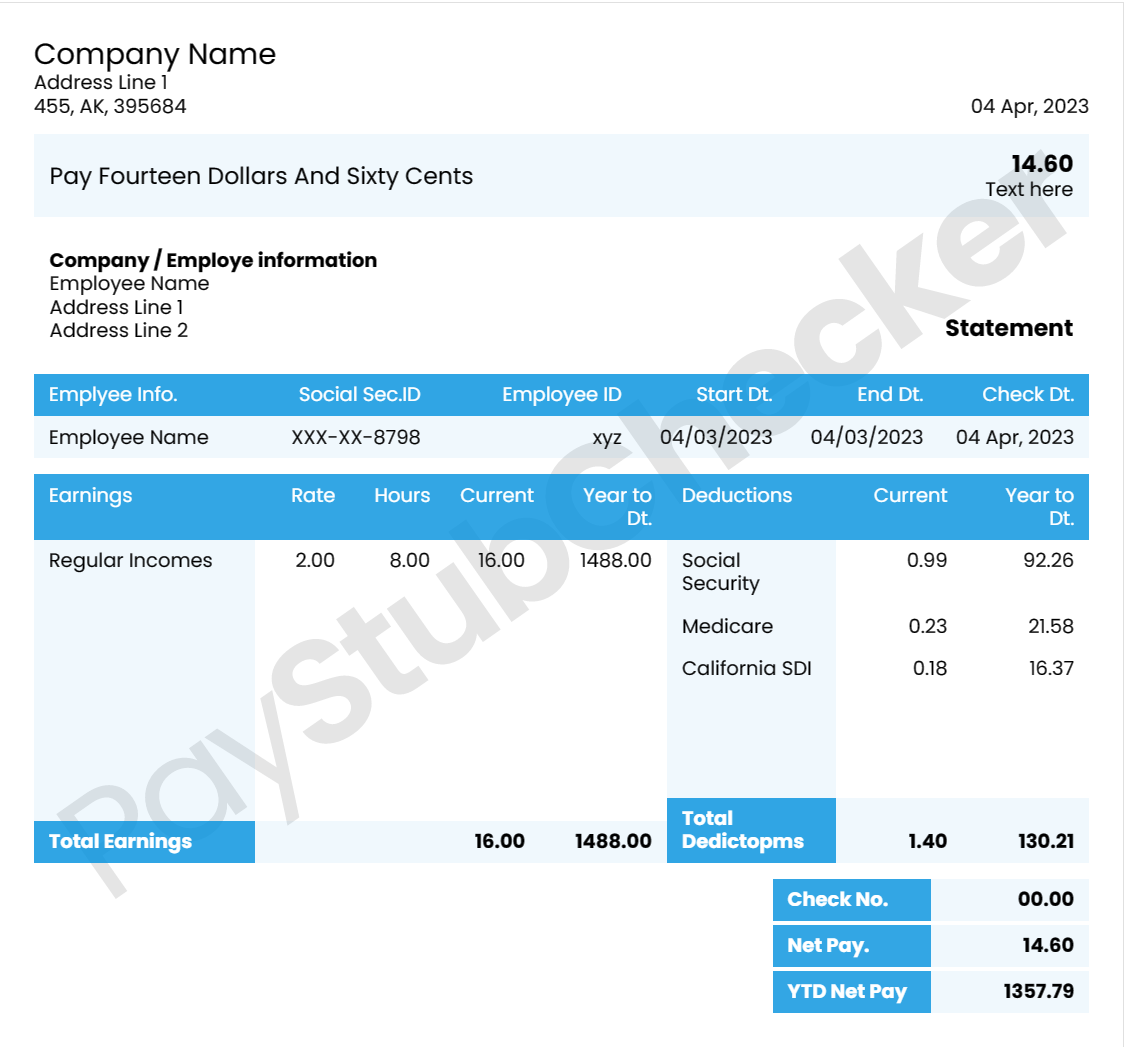Click California SDI year-to-date 16.37
The width and height of the screenshot is (1124, 1047).
pyautogui.click(x=1051, y=669)
